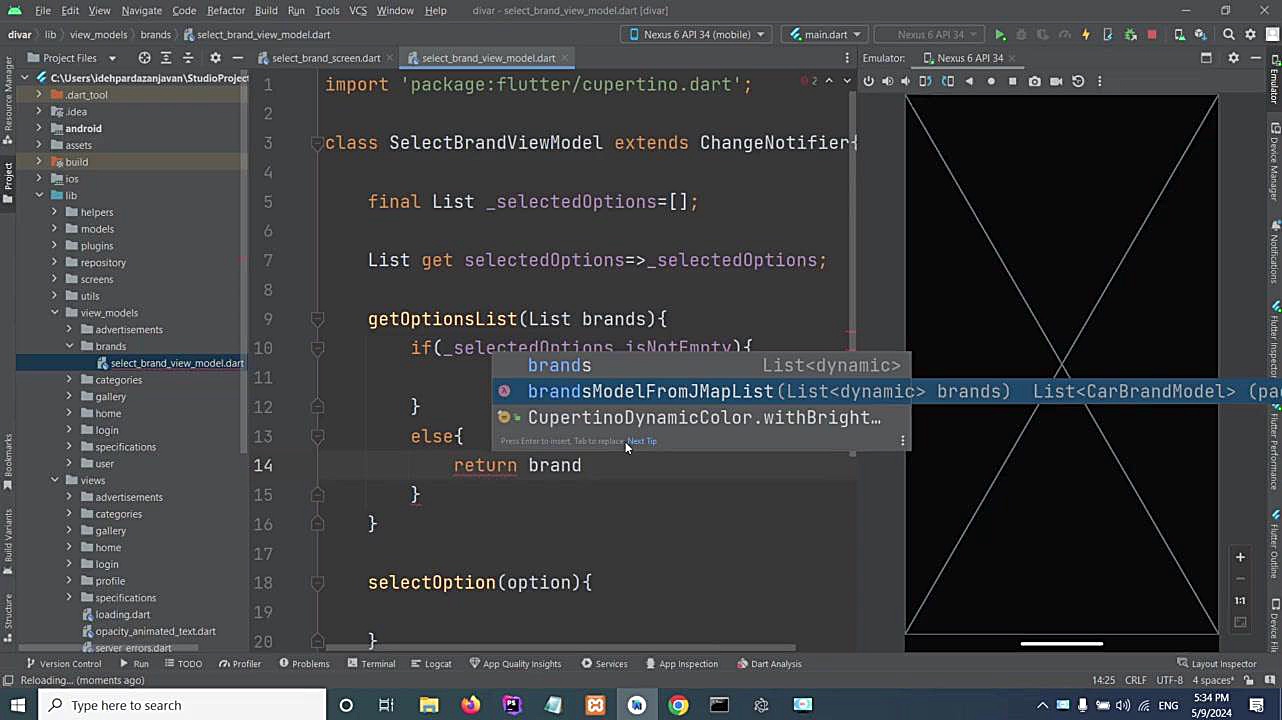This screenshot has height=720, width=1282.
Task: Select Nexus 6 API 34 emulator tab
Action: coord(970,58)
